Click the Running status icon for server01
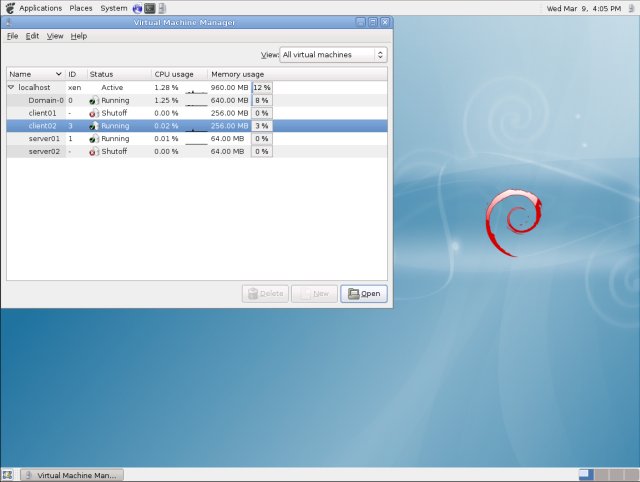Screen dimensions: 640x482 pyautogui.click(x=94, y=139)
